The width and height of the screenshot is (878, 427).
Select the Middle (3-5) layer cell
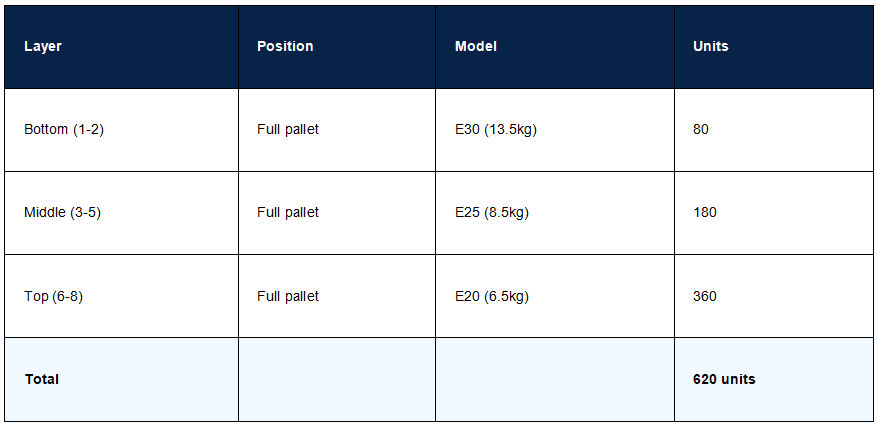[x=122, y=213]
